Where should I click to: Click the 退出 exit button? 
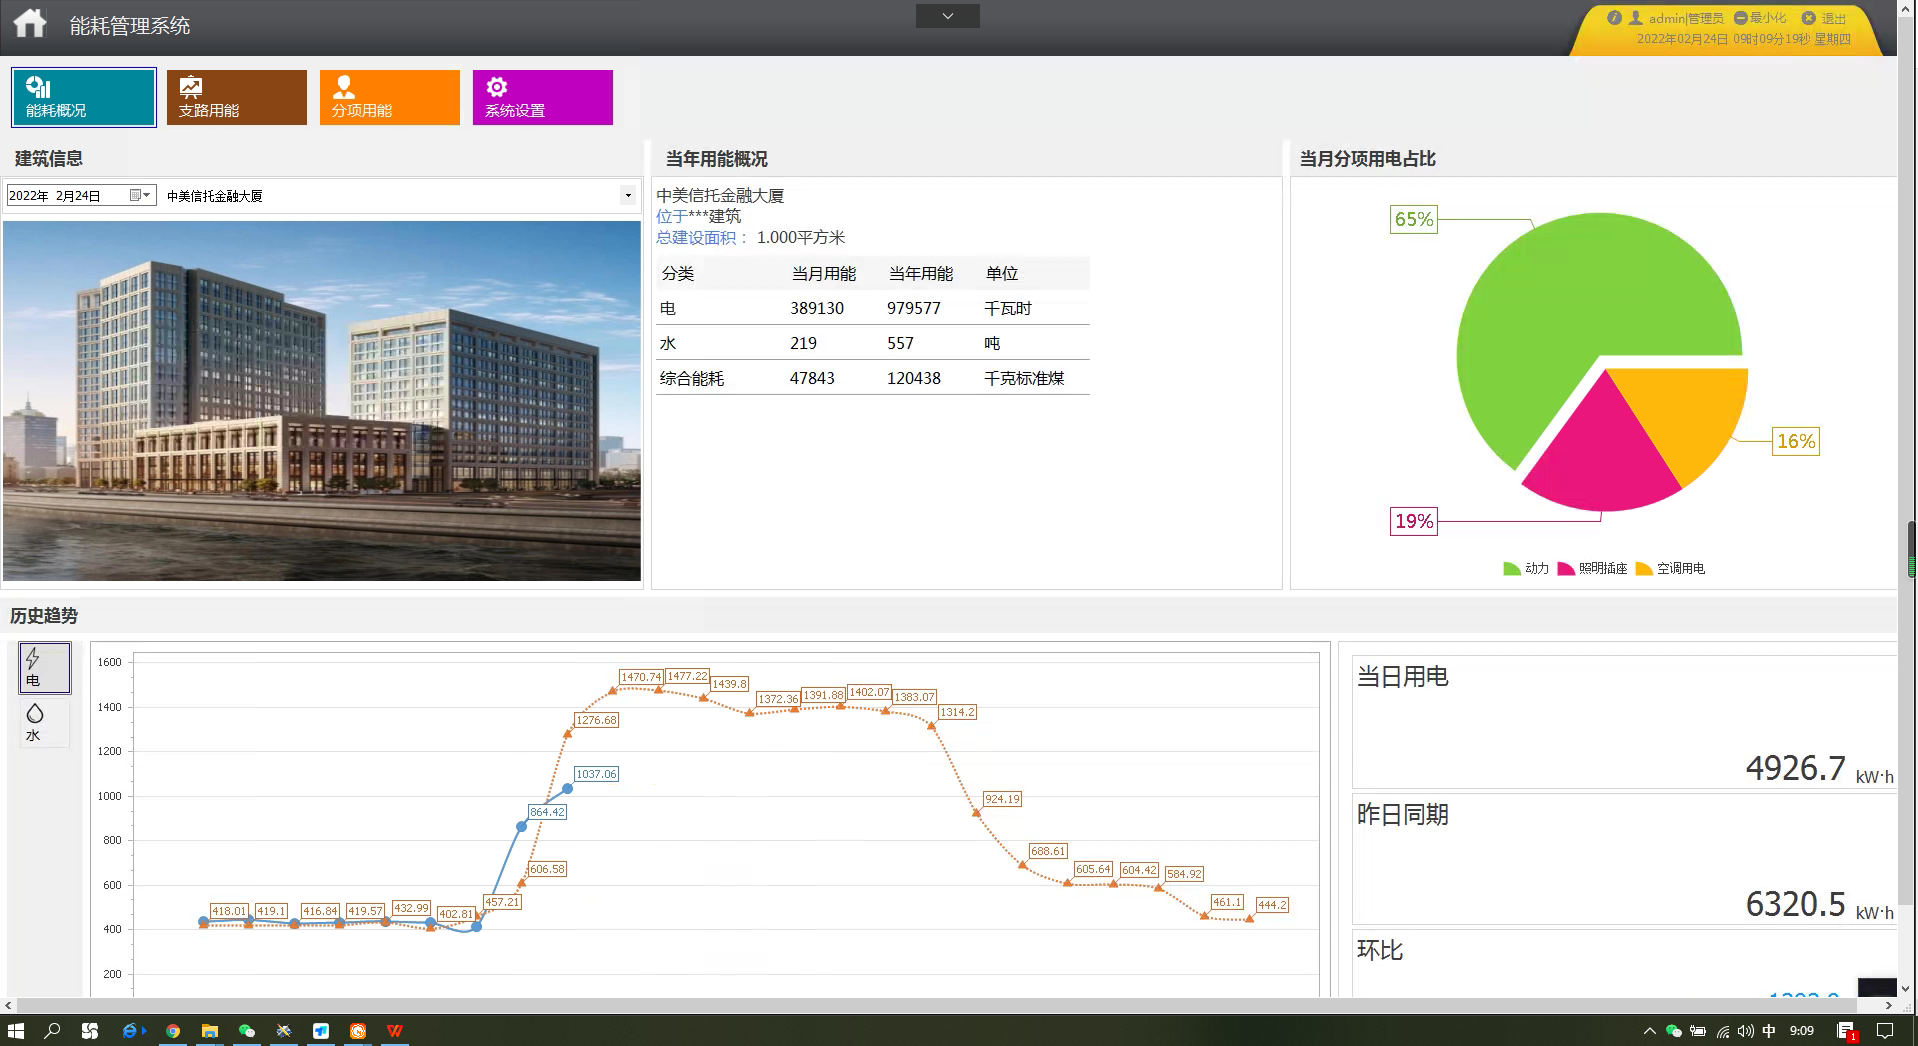pyautogui.click(x=1825, y=18)
